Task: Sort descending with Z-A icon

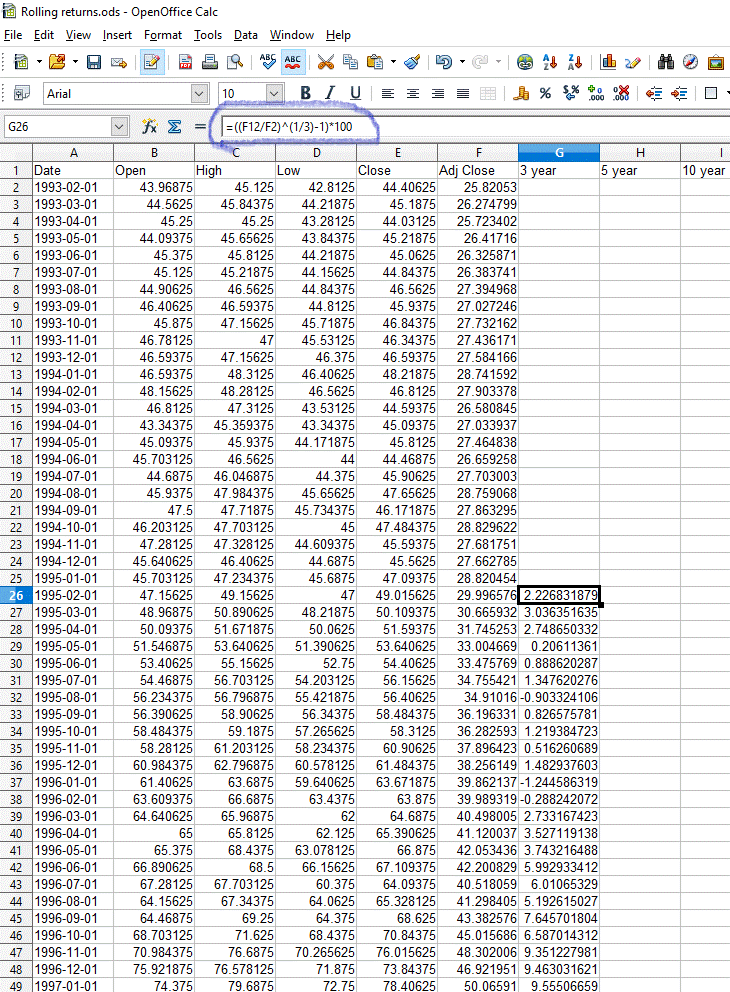Action: click(x=575, y=61)
